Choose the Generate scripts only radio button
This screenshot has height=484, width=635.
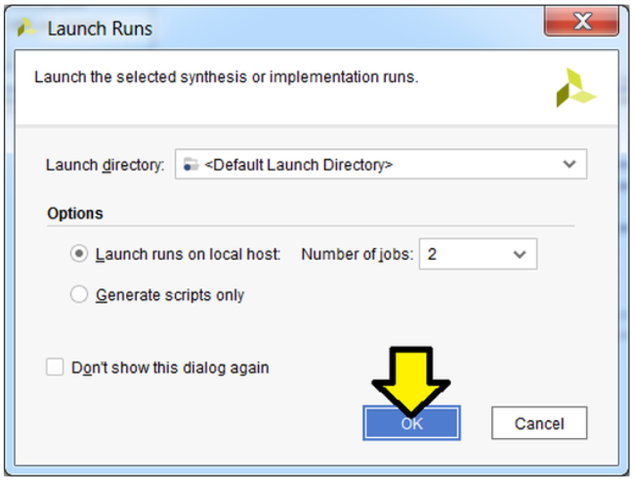79,295
